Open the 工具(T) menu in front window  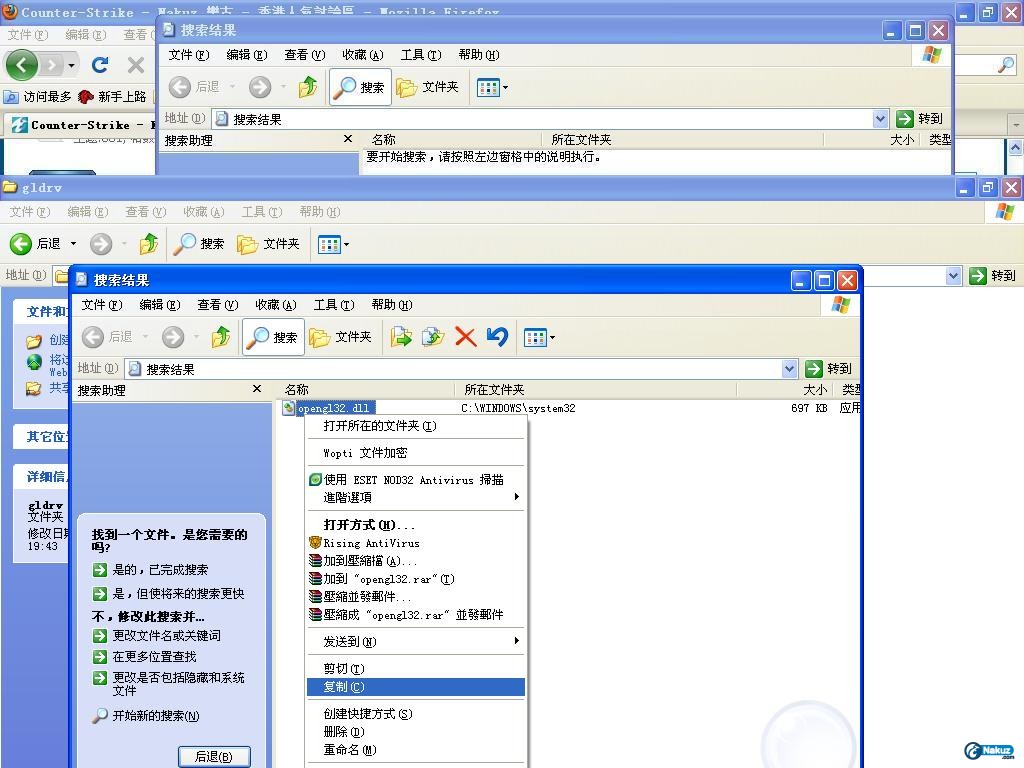pos(333,305)
